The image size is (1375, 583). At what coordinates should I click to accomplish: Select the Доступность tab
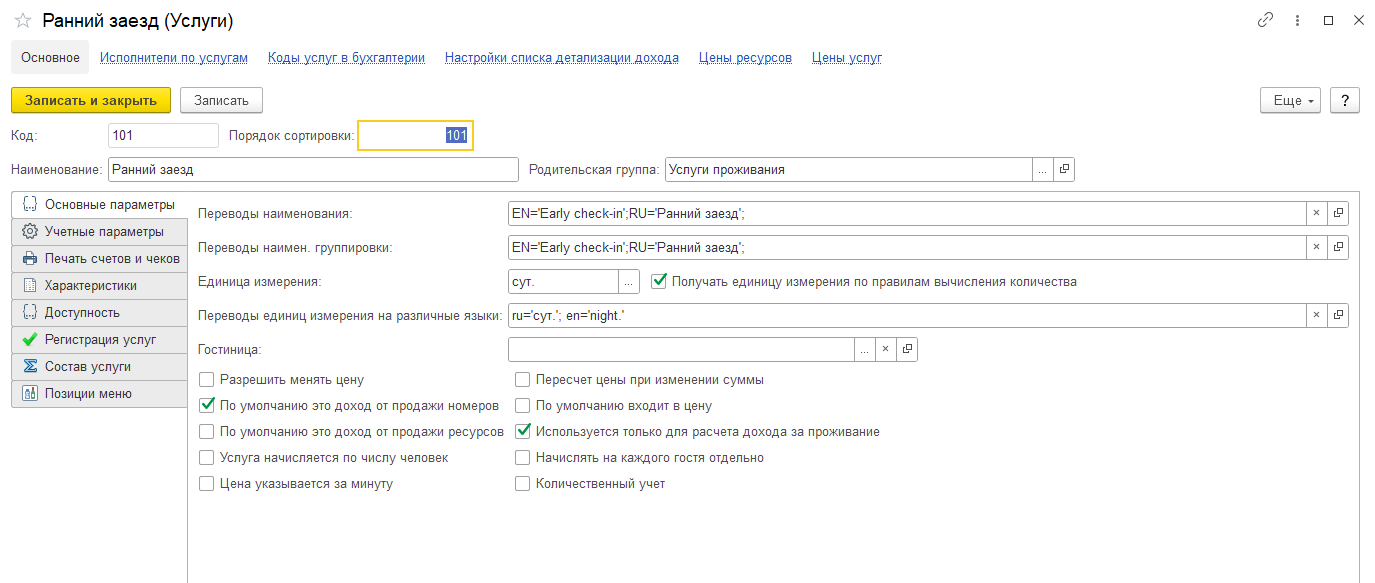click(99, 313)
